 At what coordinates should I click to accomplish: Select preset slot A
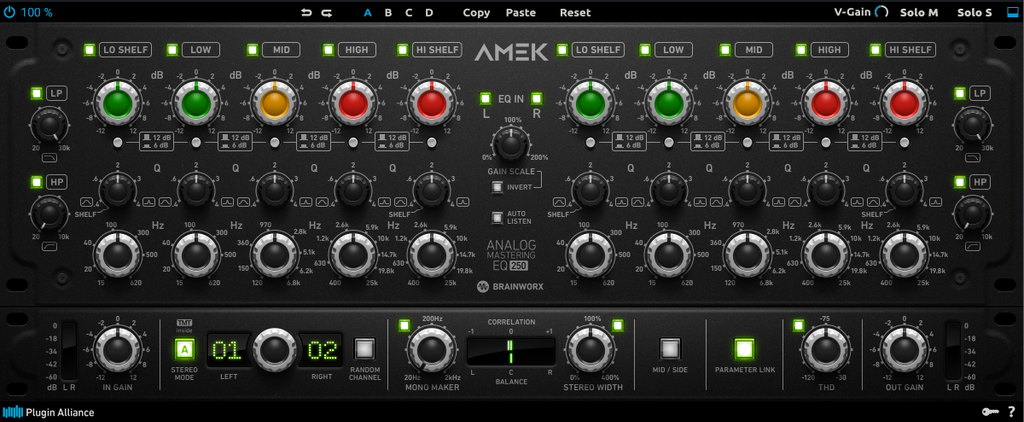click(x=368, y=12)
